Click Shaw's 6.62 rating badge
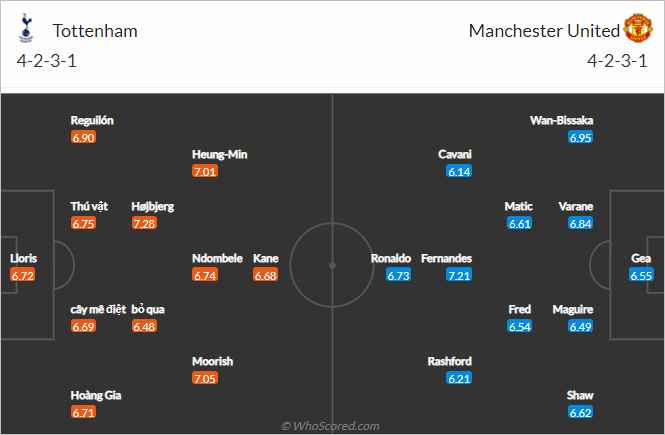 point(580,413)
